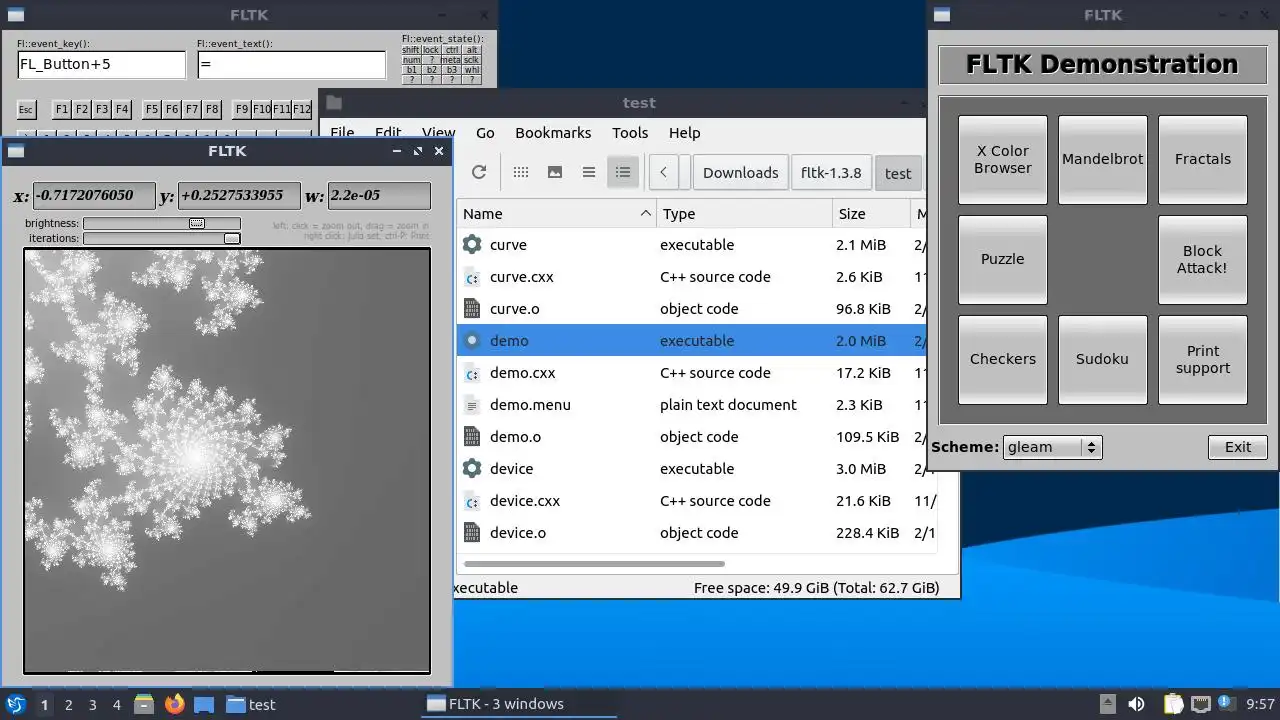Image resolution: width=1280 pixels, height=720 pixels.
Task: Toggle the lock state indicator
Action: 431,50
